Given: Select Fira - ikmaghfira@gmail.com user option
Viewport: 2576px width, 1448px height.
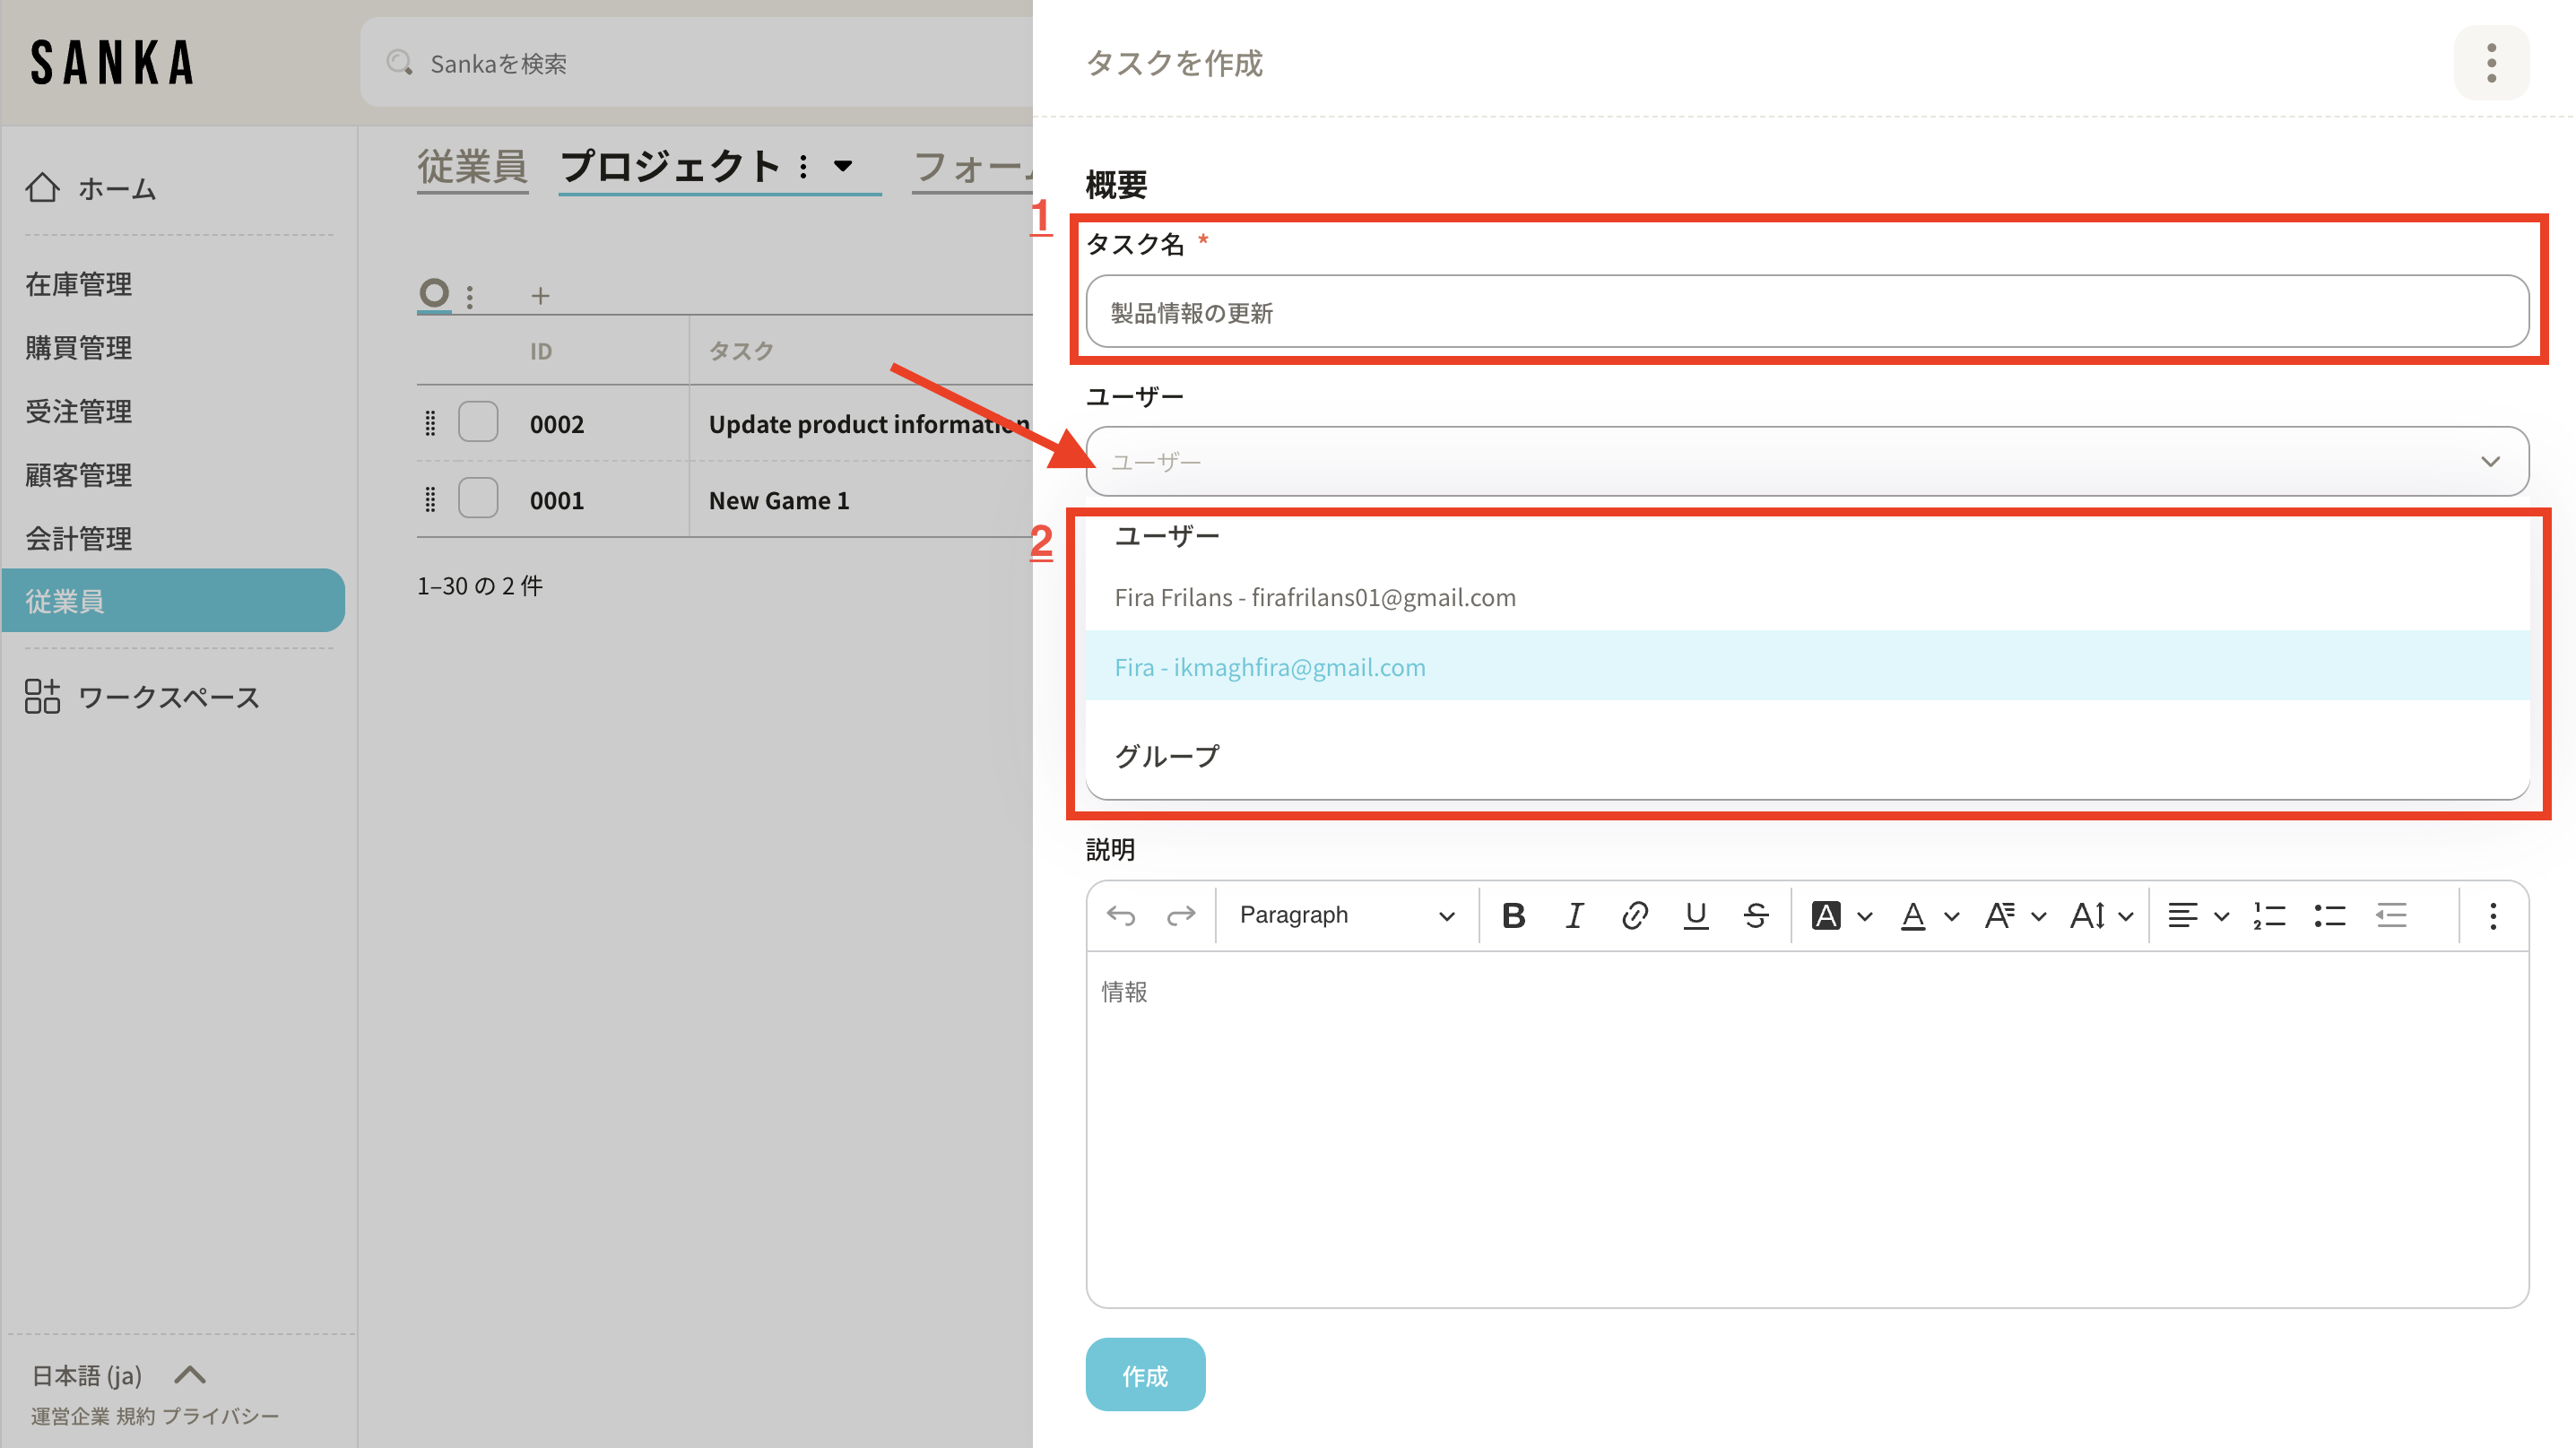Looking at the screenshot, I should click(1270, 667).
